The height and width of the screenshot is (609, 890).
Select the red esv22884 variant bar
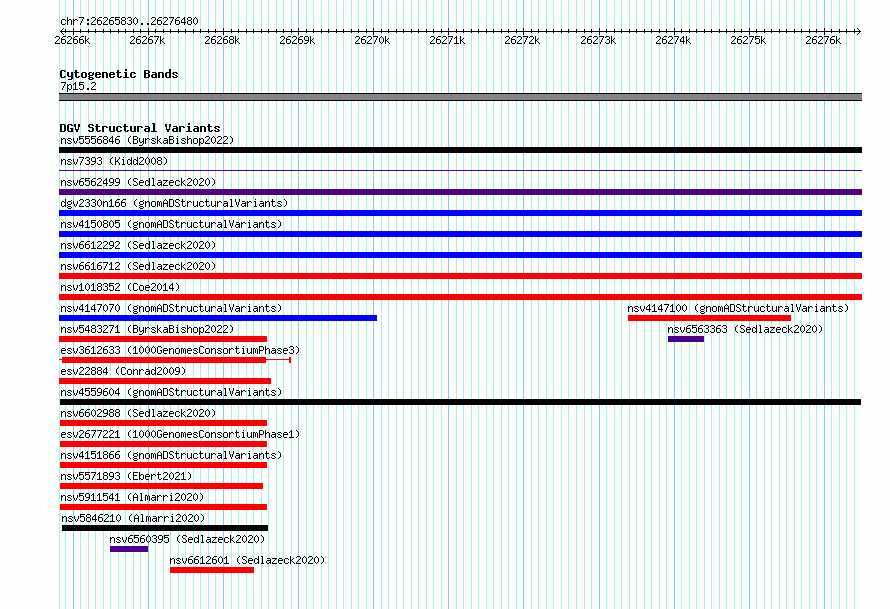point(165,381)
